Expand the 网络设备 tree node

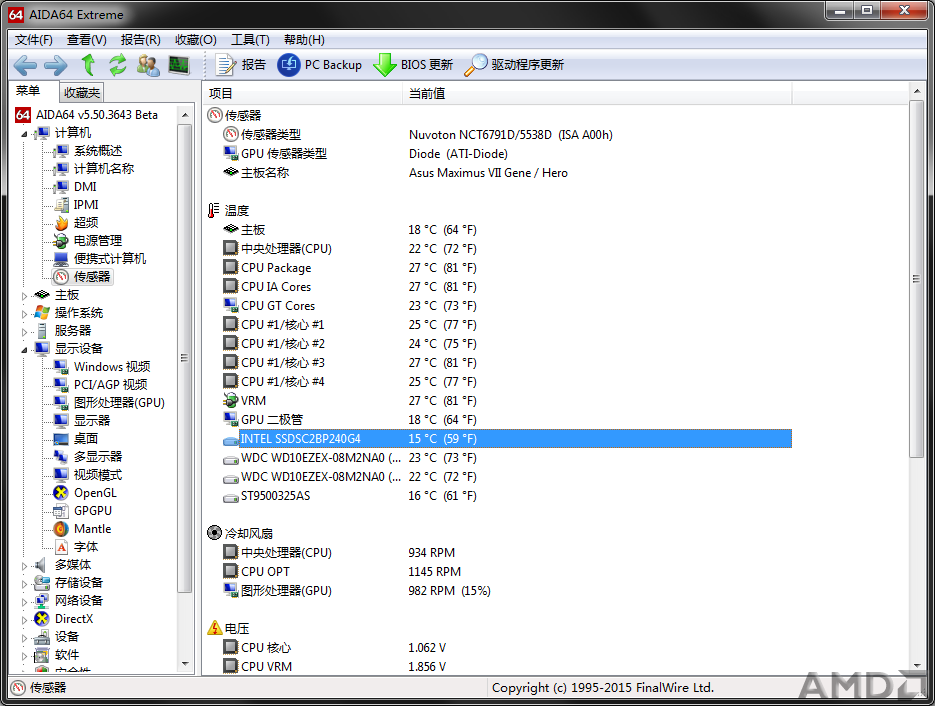[24, 602]
